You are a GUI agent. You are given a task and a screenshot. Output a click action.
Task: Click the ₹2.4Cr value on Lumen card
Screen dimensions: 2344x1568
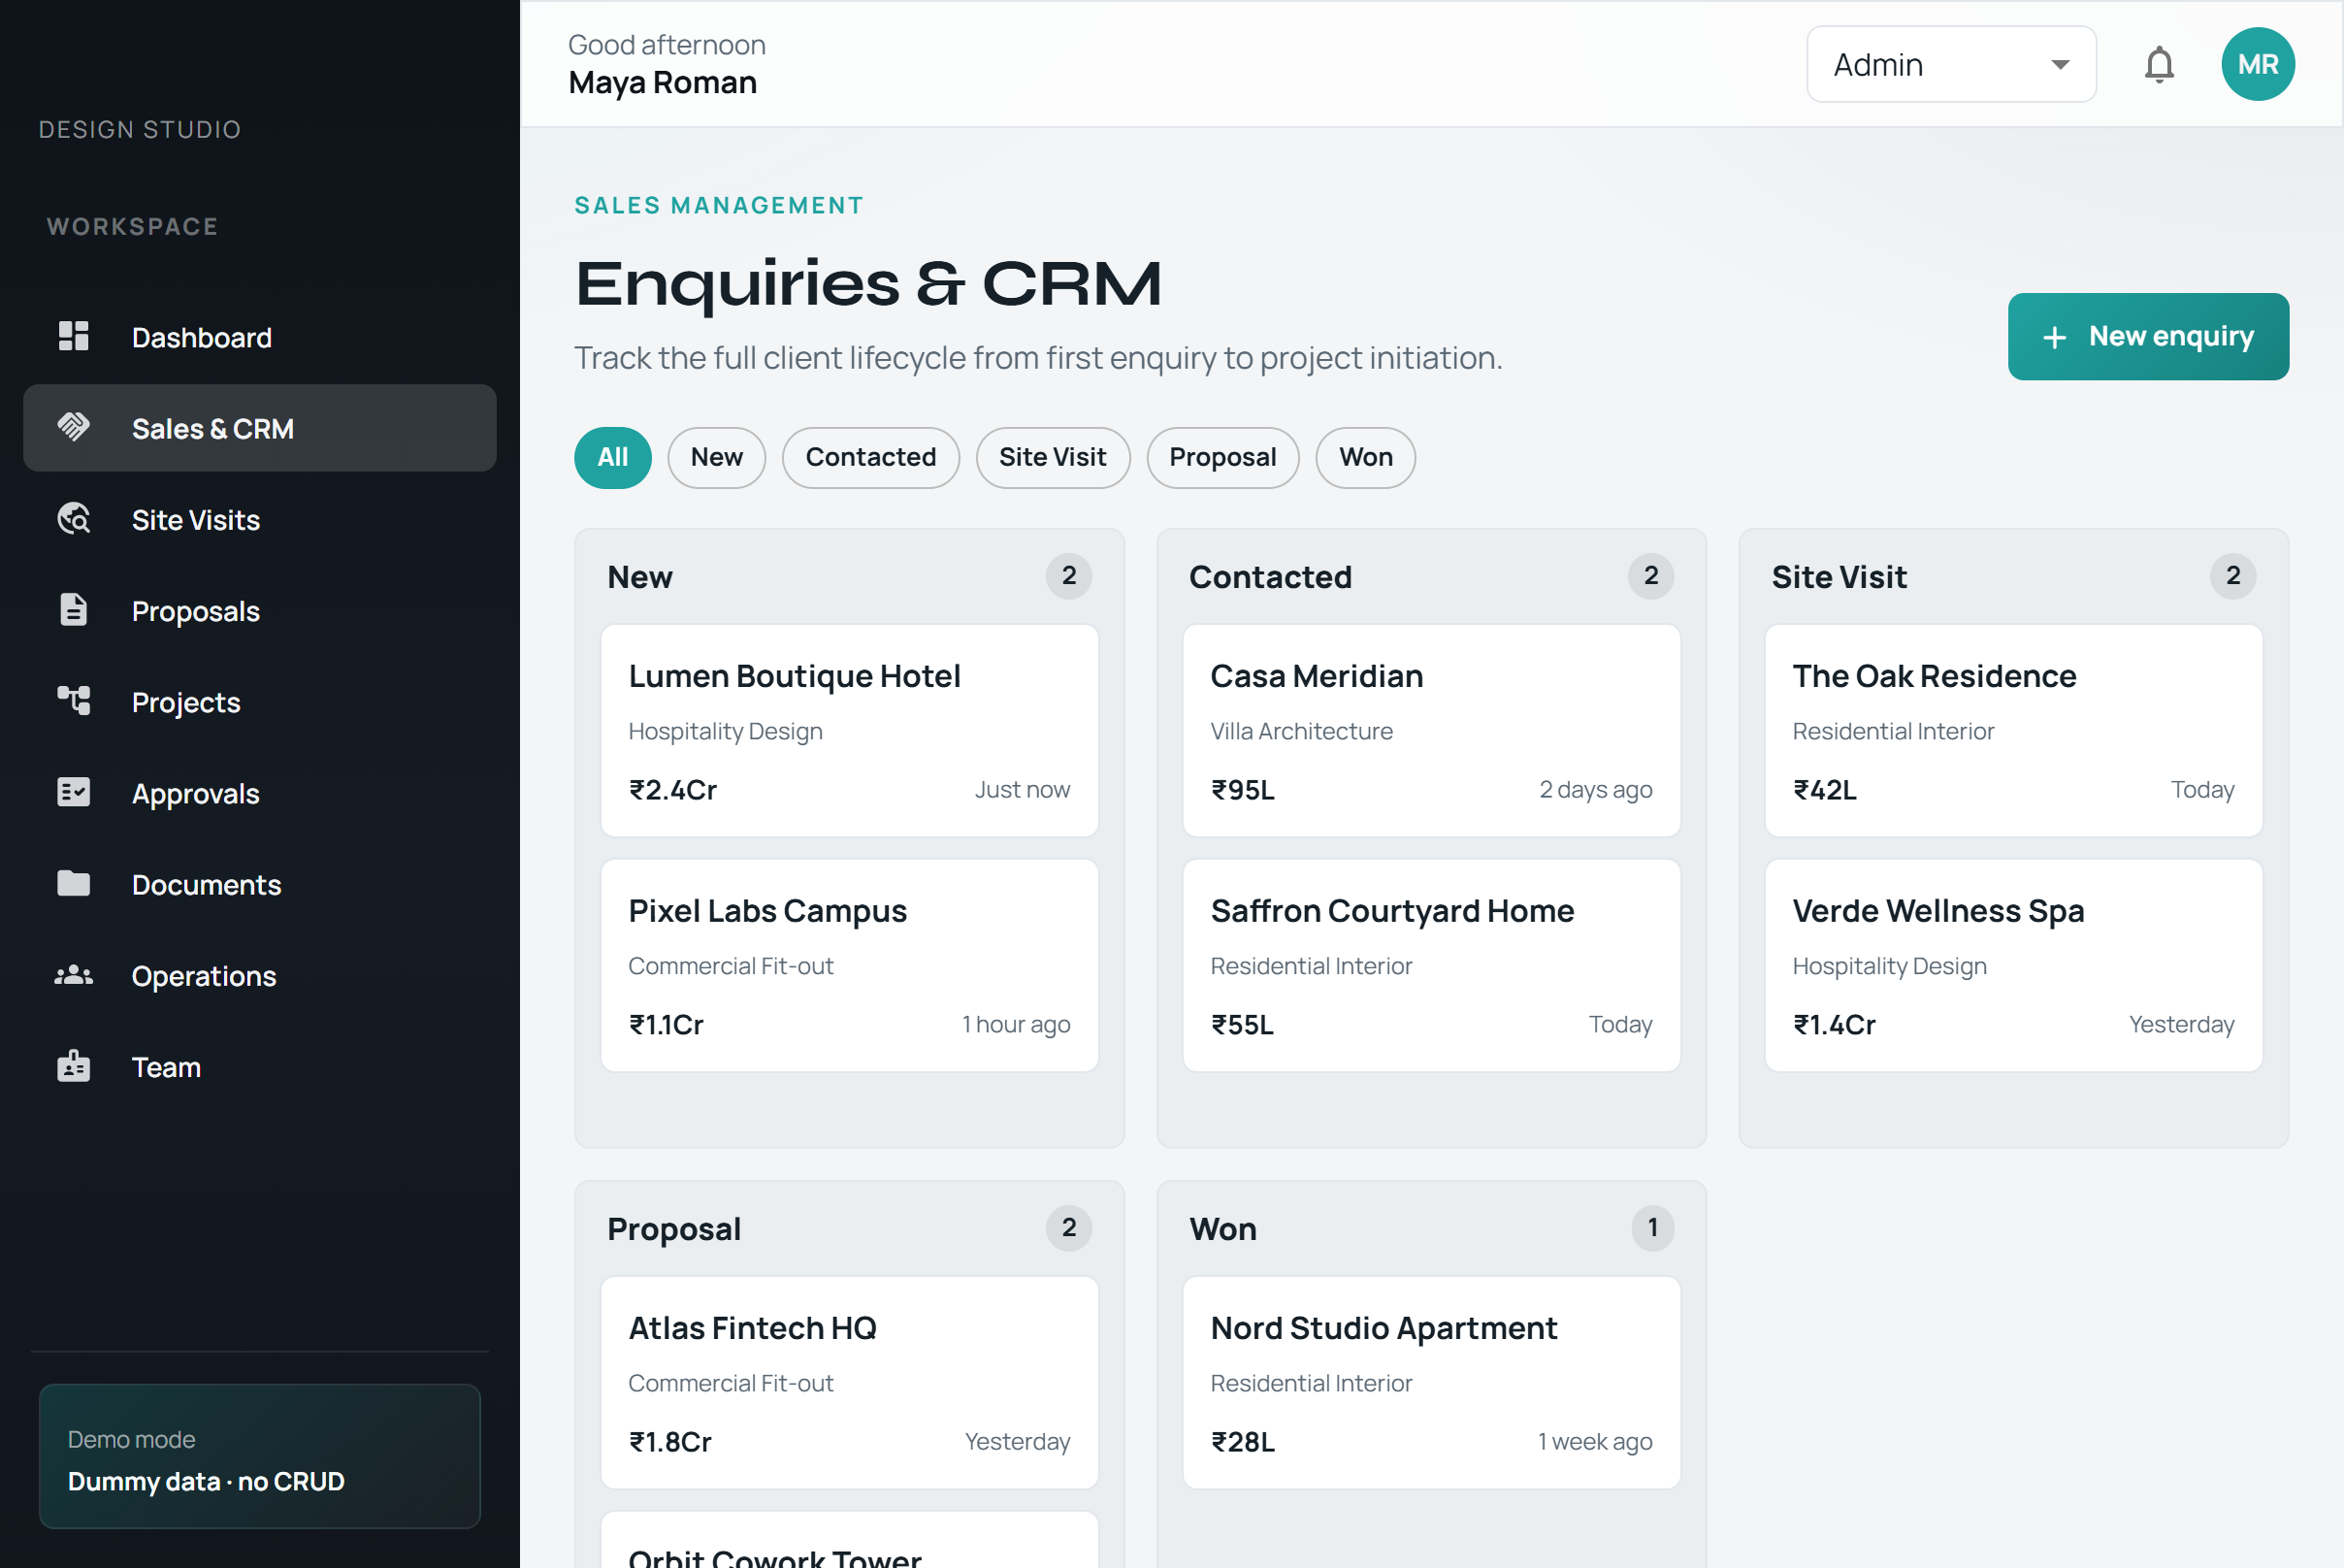tap(673, 790)
